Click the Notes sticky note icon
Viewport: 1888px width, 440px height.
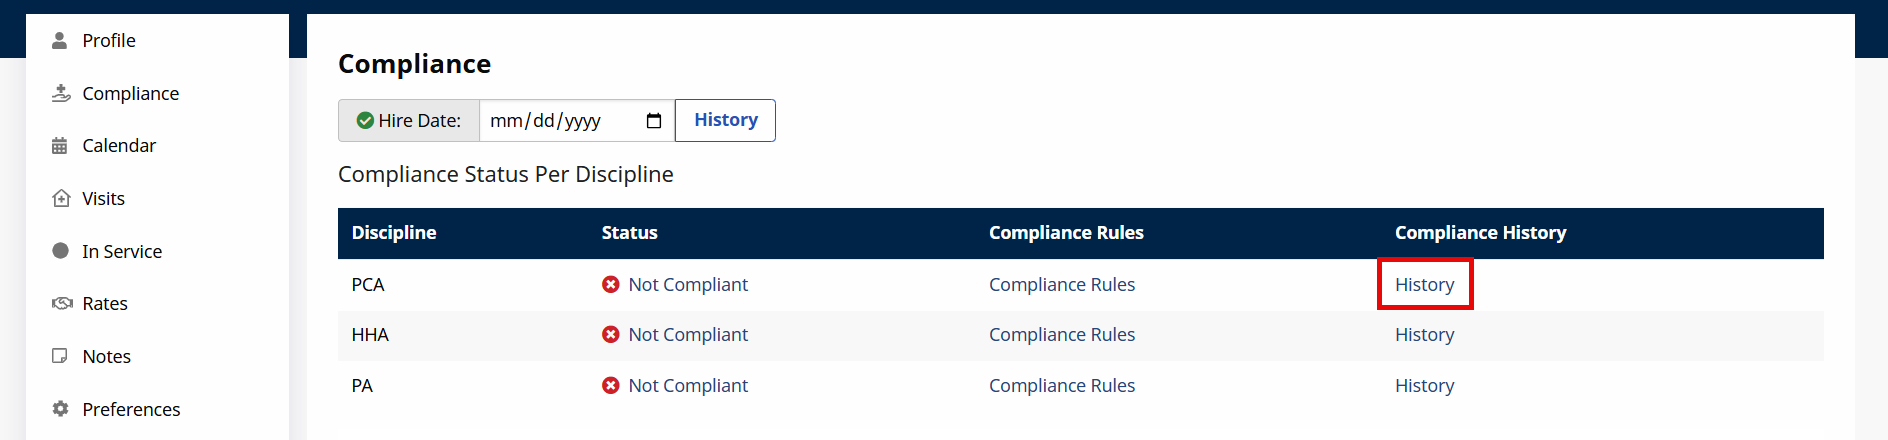click(x=60, y=356)
